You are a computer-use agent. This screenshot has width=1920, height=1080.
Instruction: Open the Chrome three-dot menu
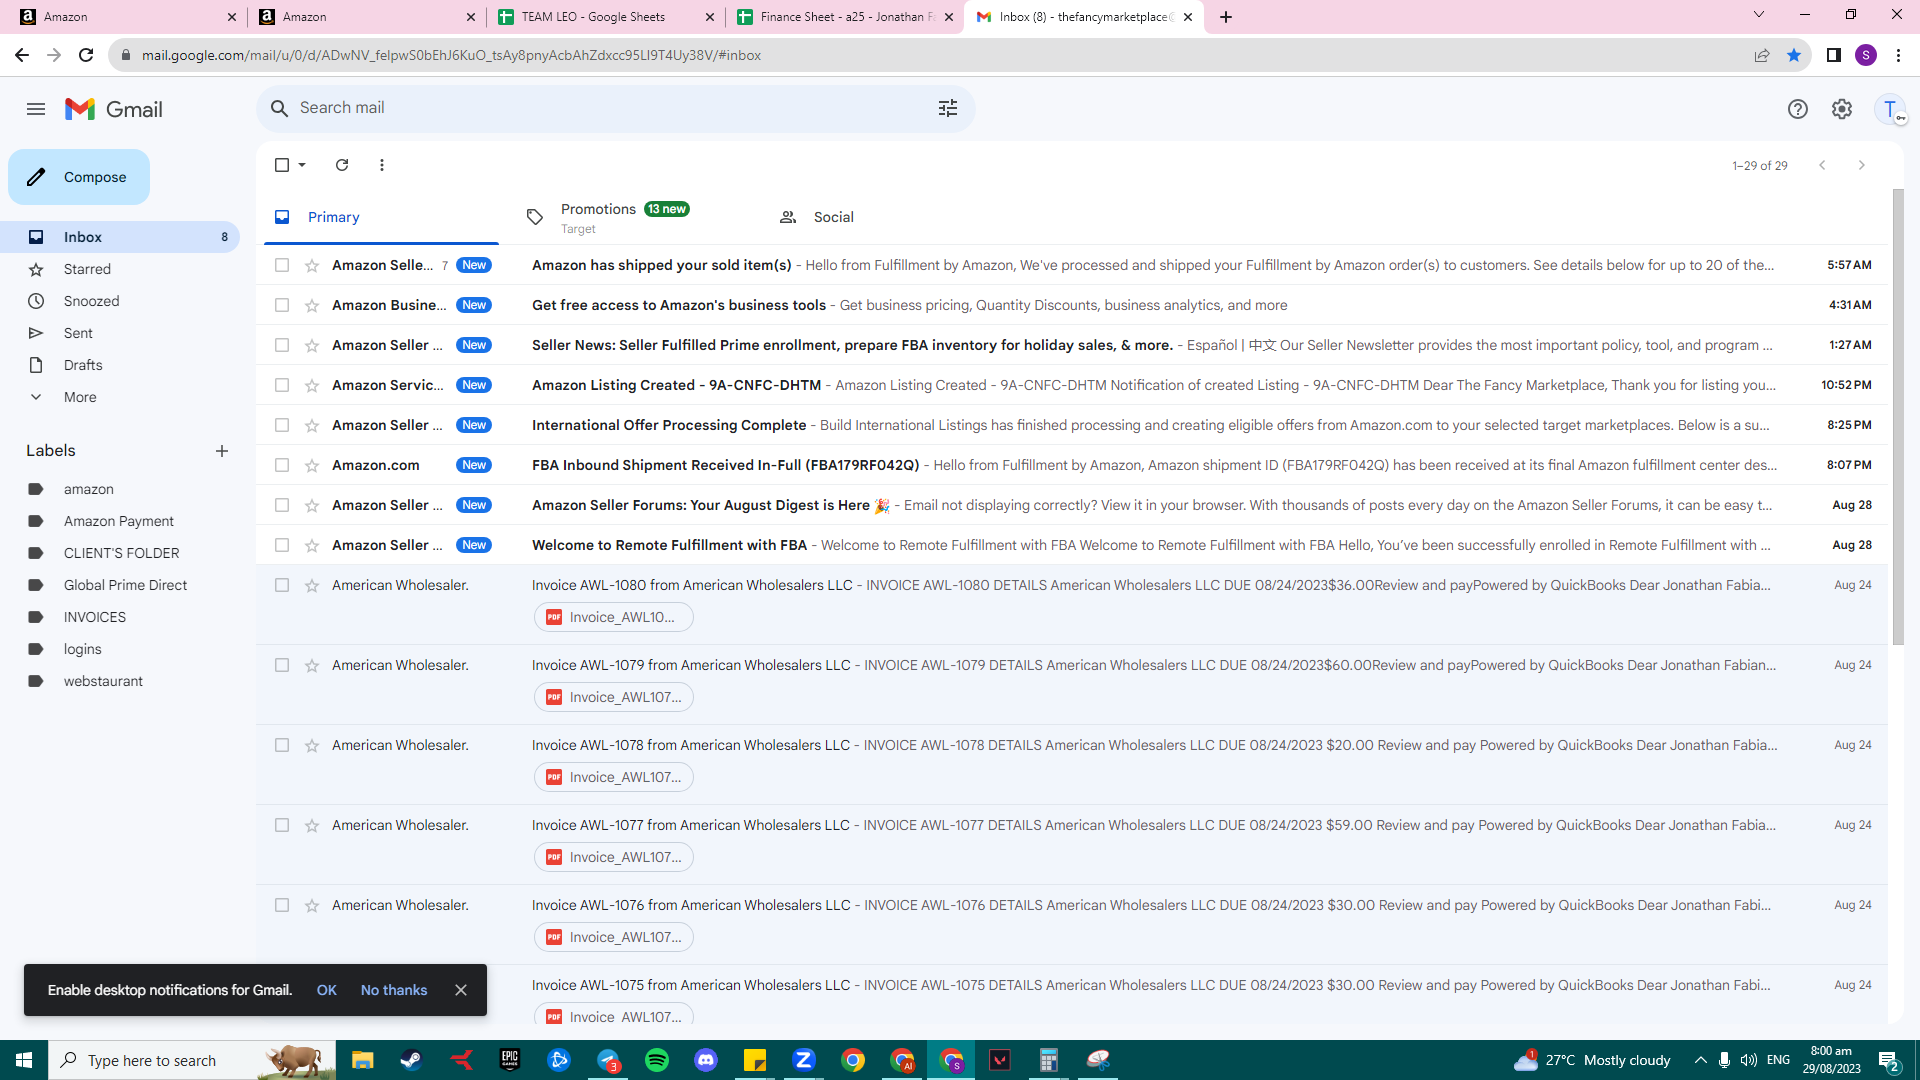click(1898, 55)
